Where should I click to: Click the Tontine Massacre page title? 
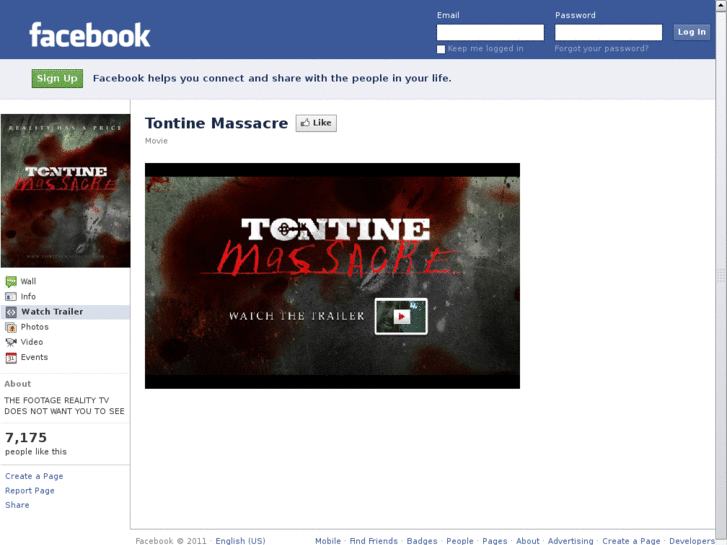pyautogui.click(x=217, y=123)
